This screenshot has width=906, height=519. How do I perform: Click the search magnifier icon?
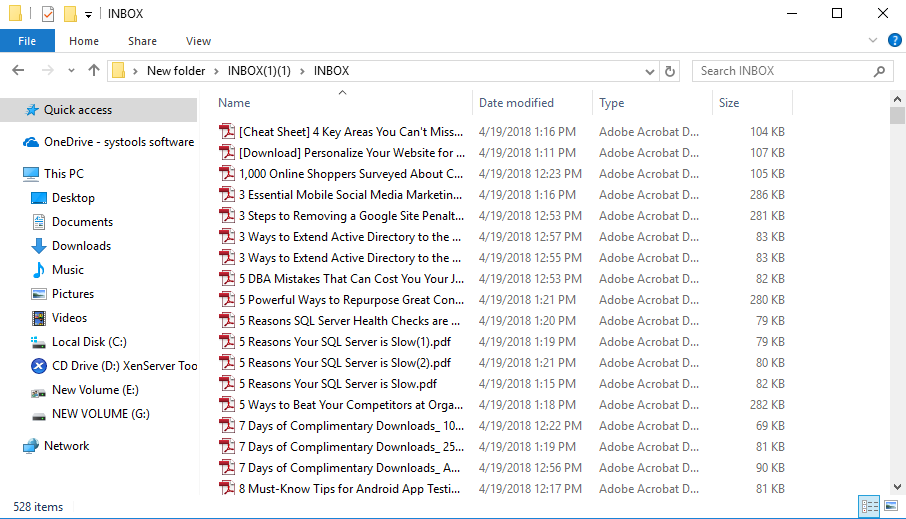click(879, 71)
